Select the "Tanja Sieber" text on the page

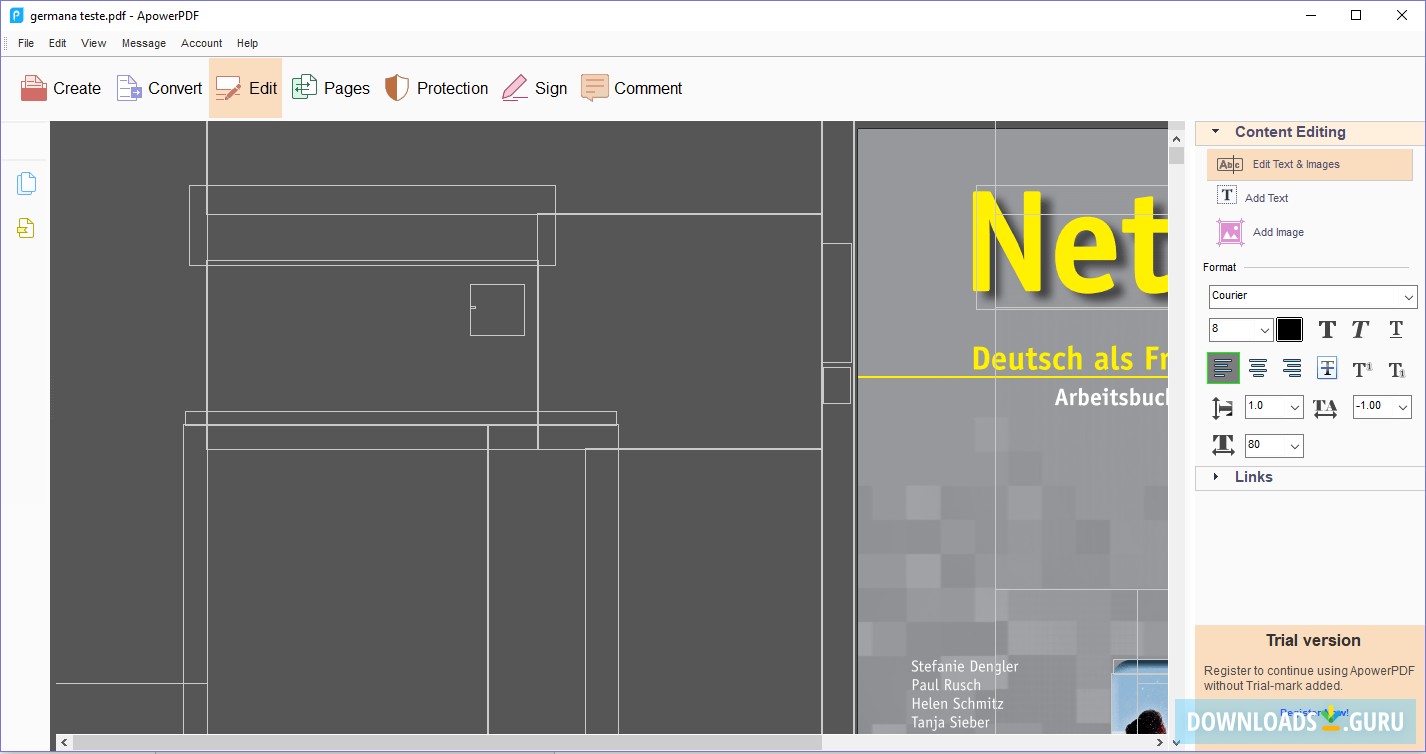(x=951, y=722)
